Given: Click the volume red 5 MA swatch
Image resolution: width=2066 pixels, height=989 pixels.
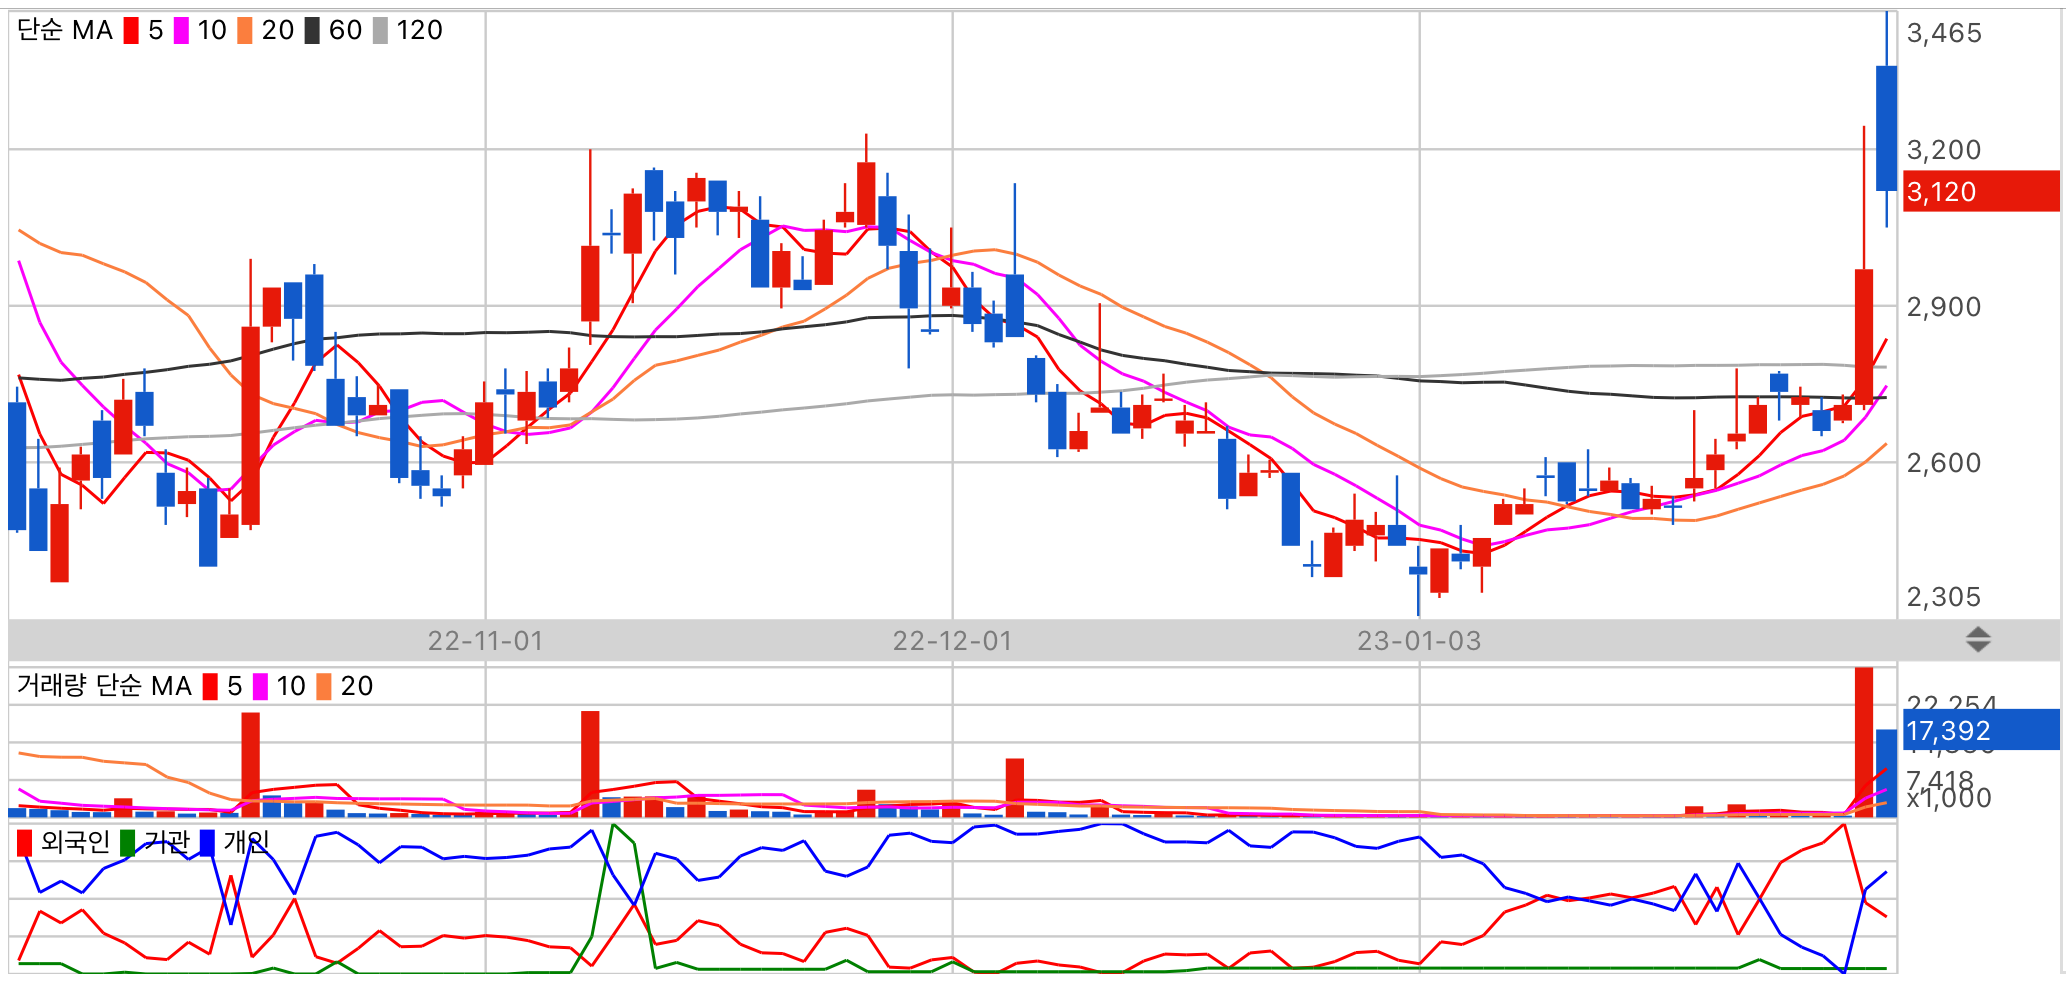Looking at the screenshot, I should coord(210,687).
